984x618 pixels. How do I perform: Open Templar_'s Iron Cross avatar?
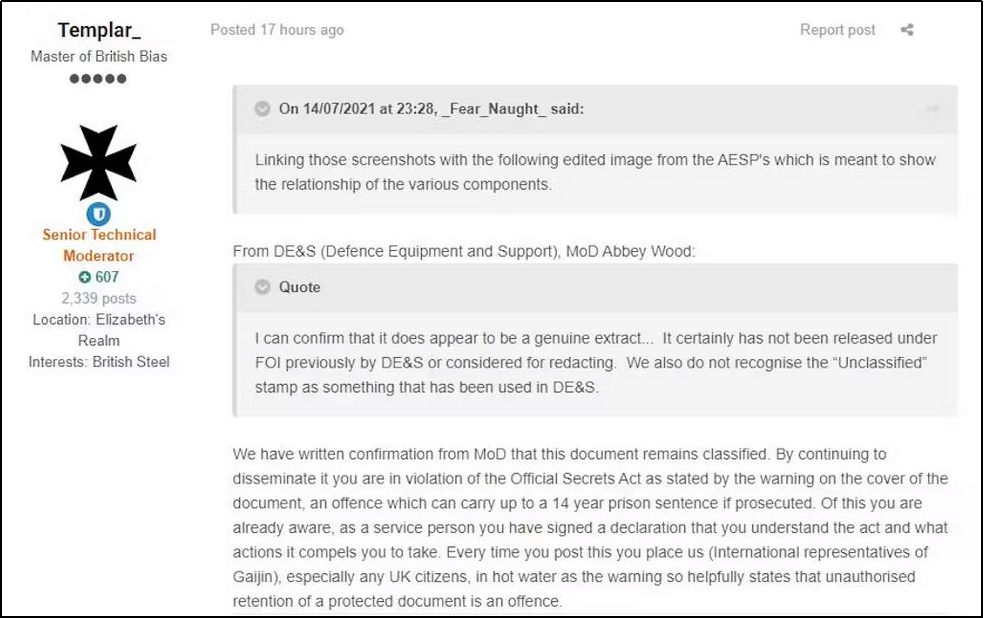click(98, 163)
